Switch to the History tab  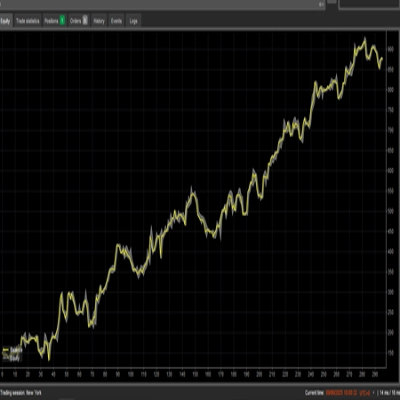coord(99,21)
